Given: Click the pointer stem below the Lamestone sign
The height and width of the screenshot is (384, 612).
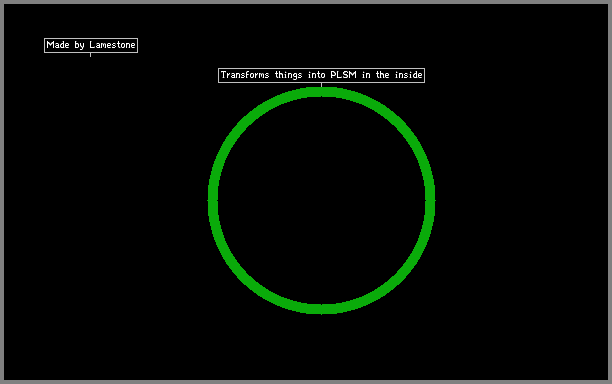Looking at the screenshot, I should [x=91, y=55].
